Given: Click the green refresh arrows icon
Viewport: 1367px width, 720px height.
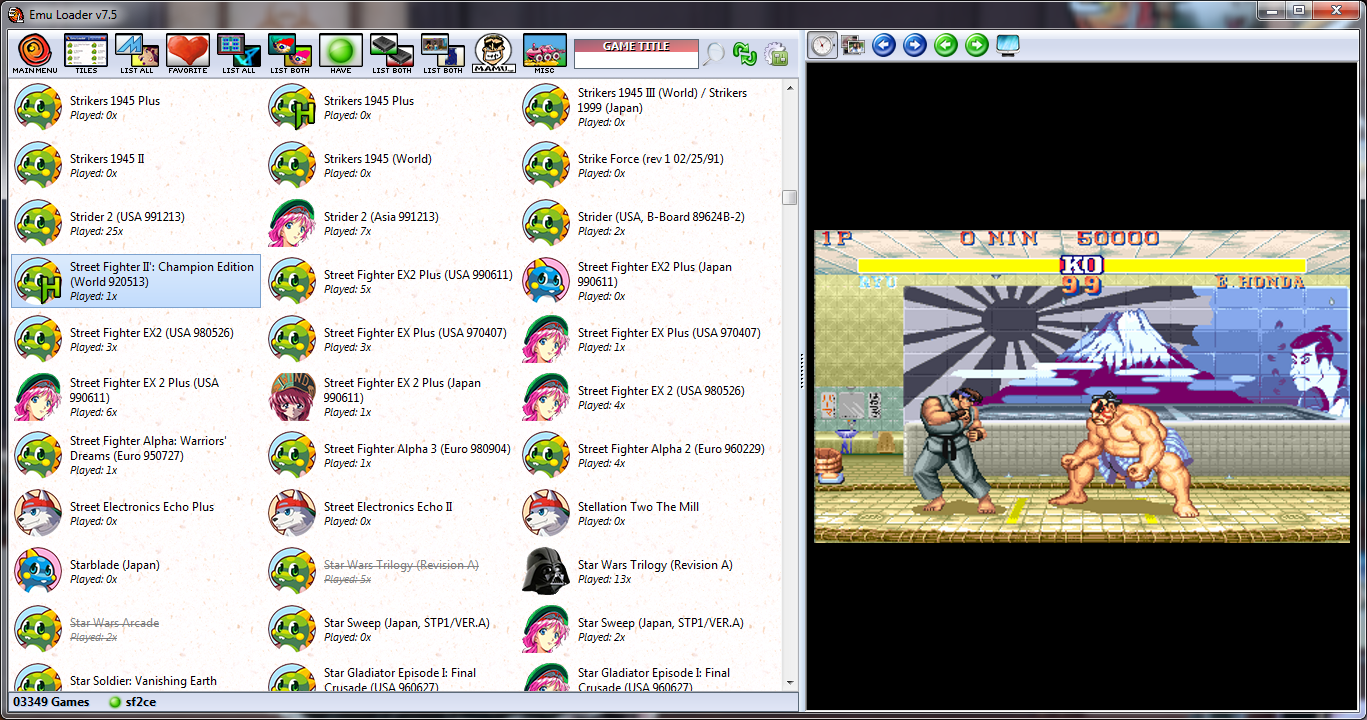Looking at the screenshot, I should point(744,54).
